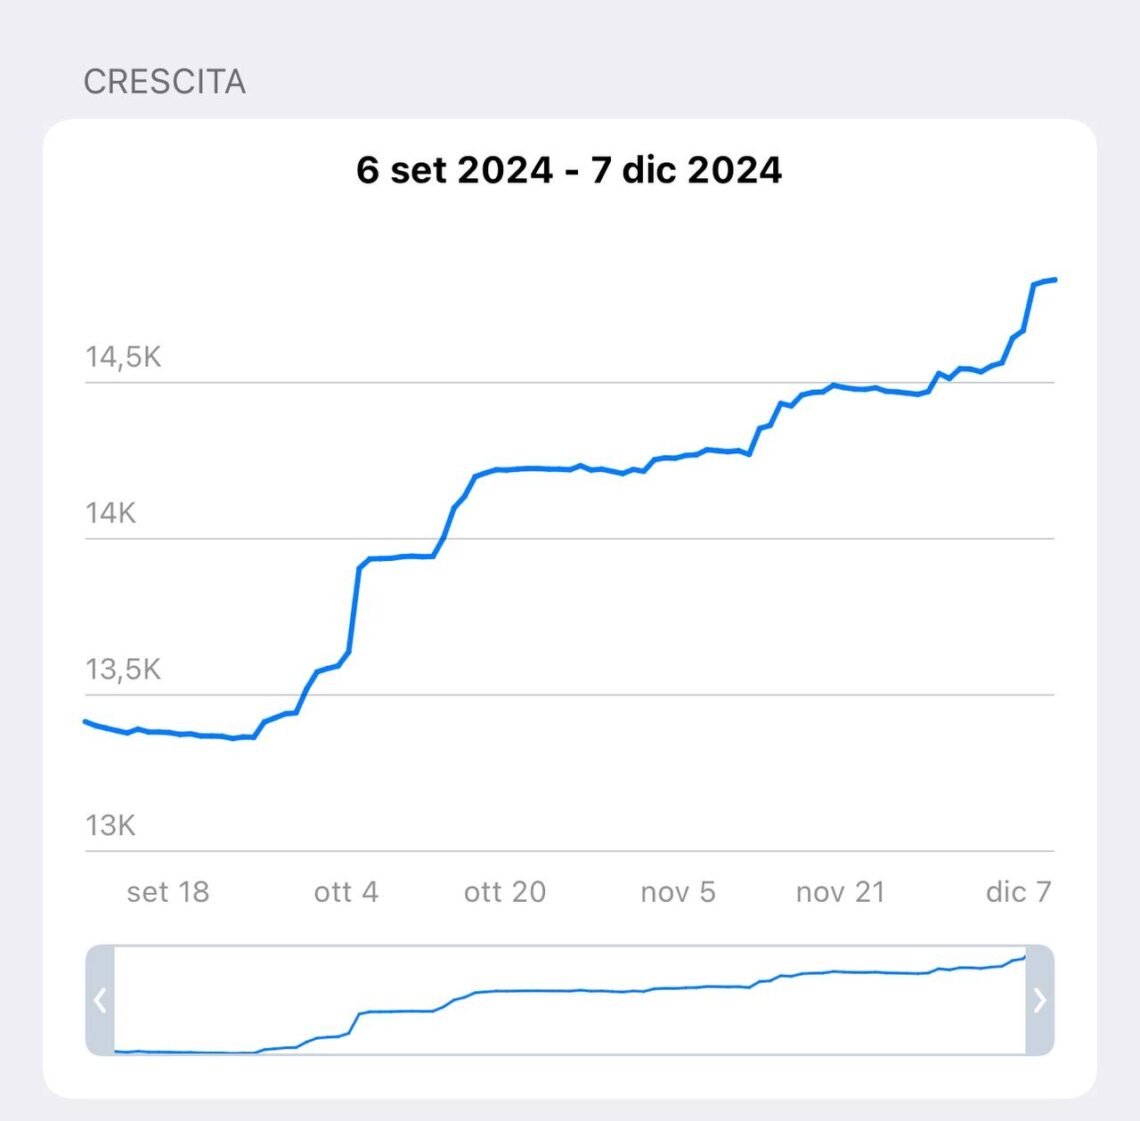Click the 14,5K y-axis label
This screenshot has width=1140, height=1121.
coord(123,357)
